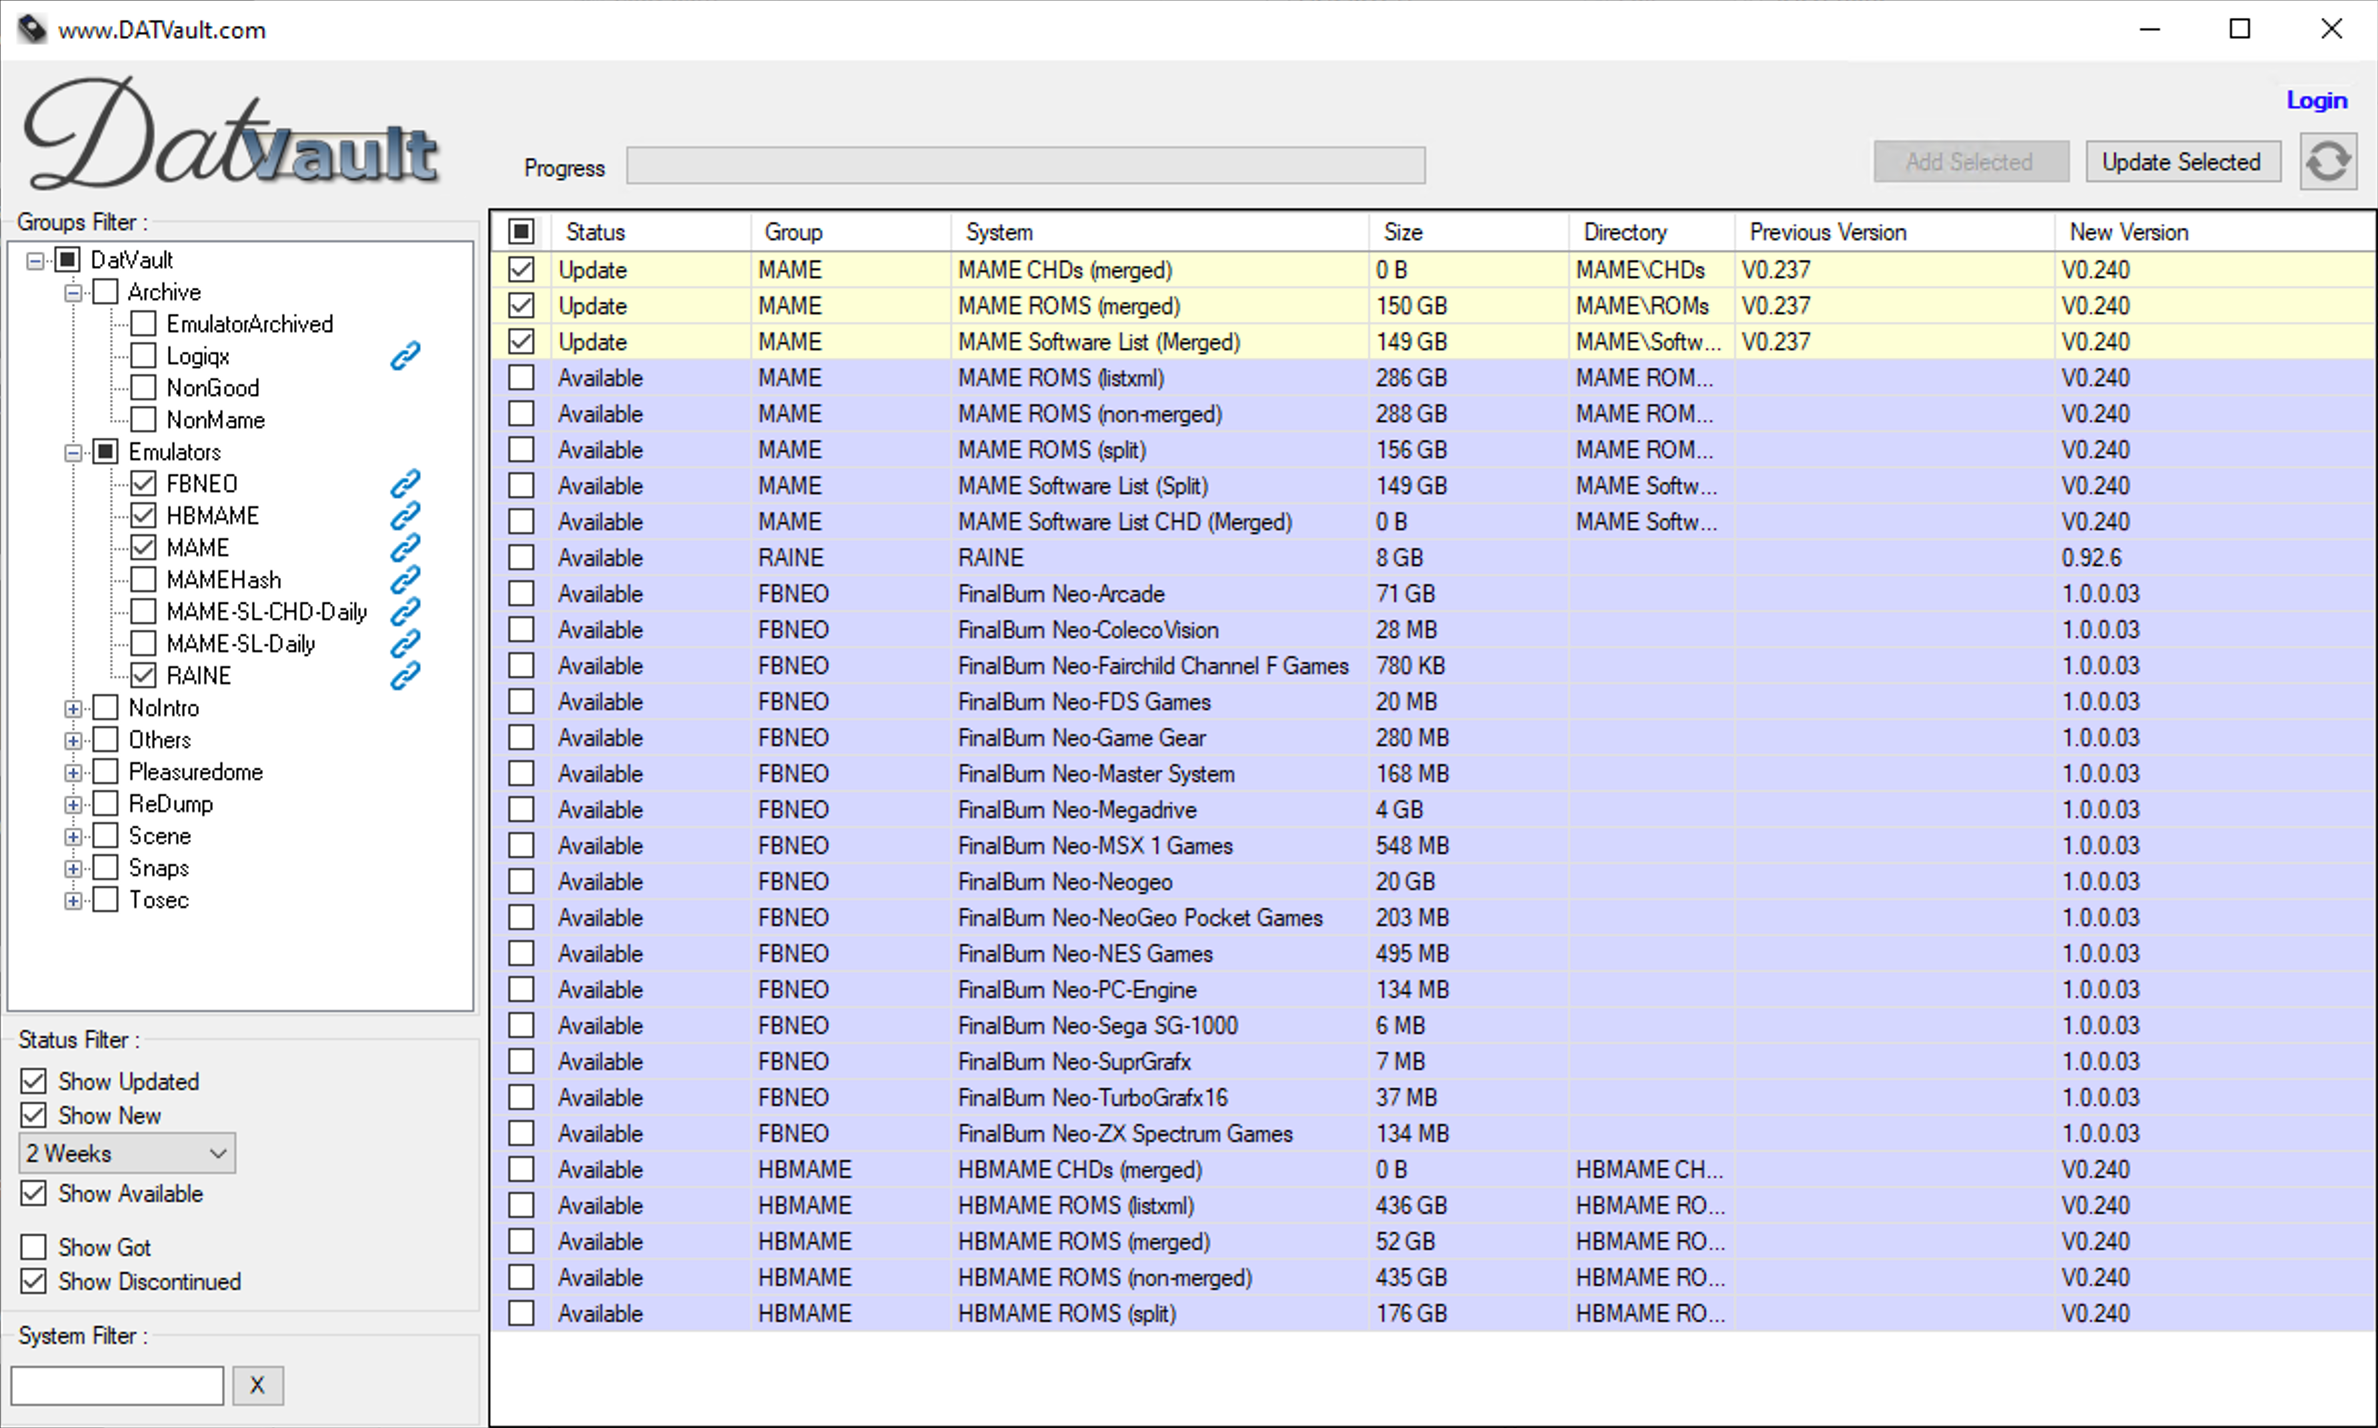Check the FinalBurn Neo-Arcade row checkbox
This screenshot has width=2378, height=1428.
[x=521, y=594]
